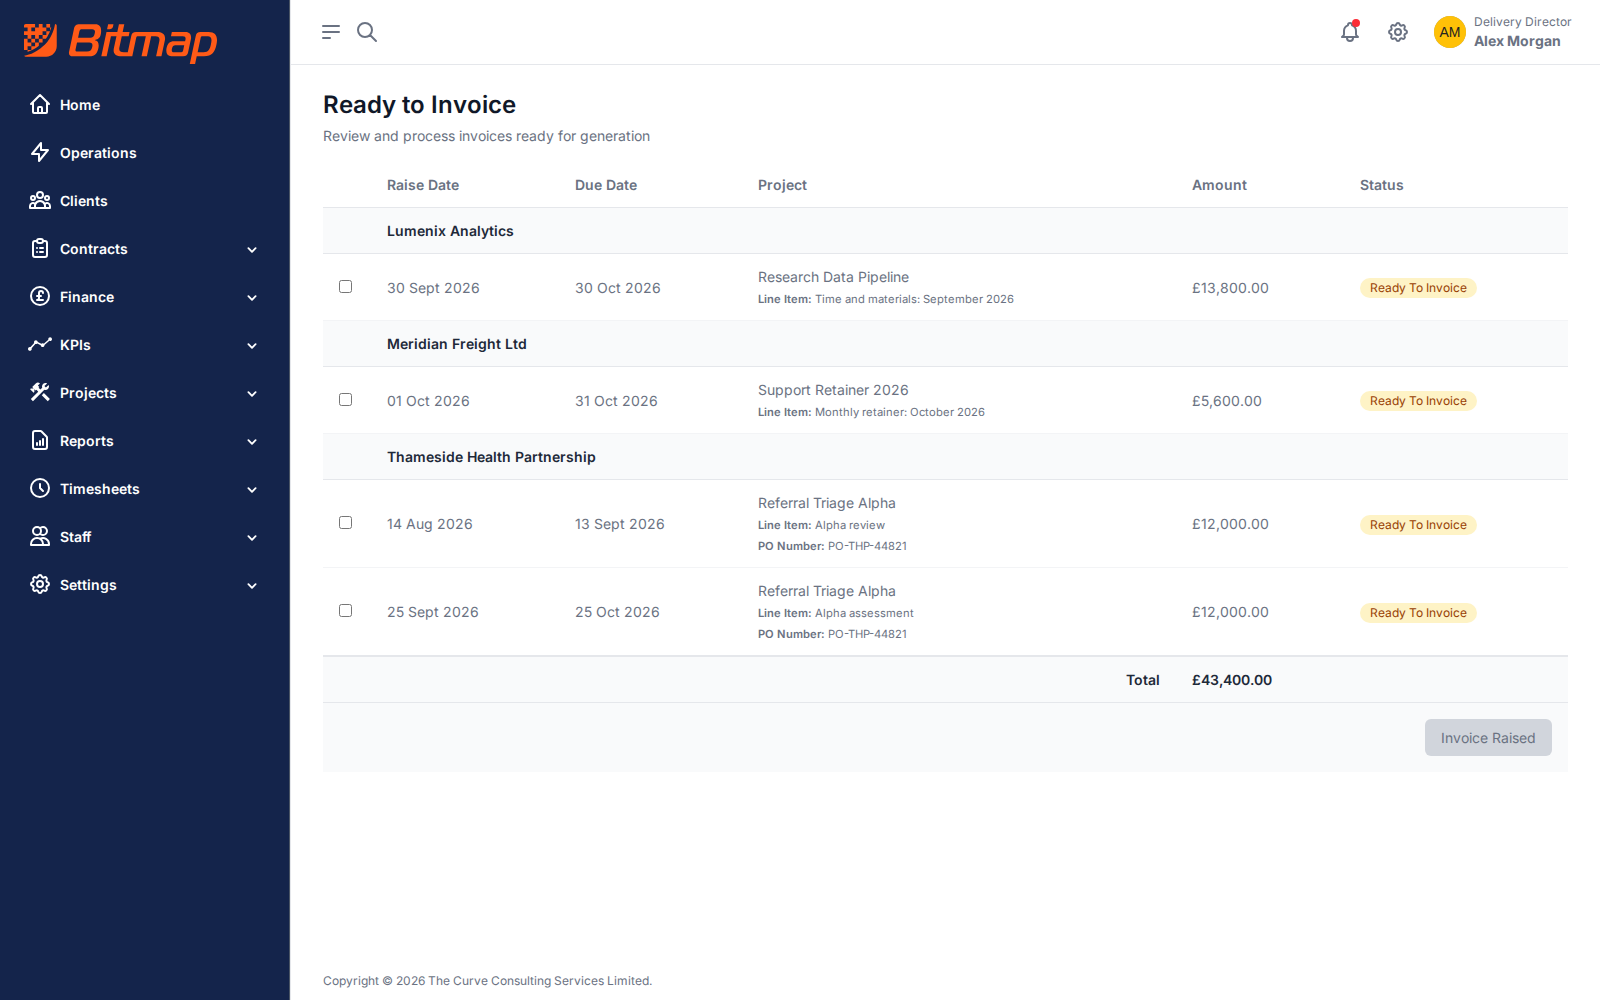The image size is (1600, 1000).
Task: Click the total amount £43,400.00
Action: [1232, 680]
